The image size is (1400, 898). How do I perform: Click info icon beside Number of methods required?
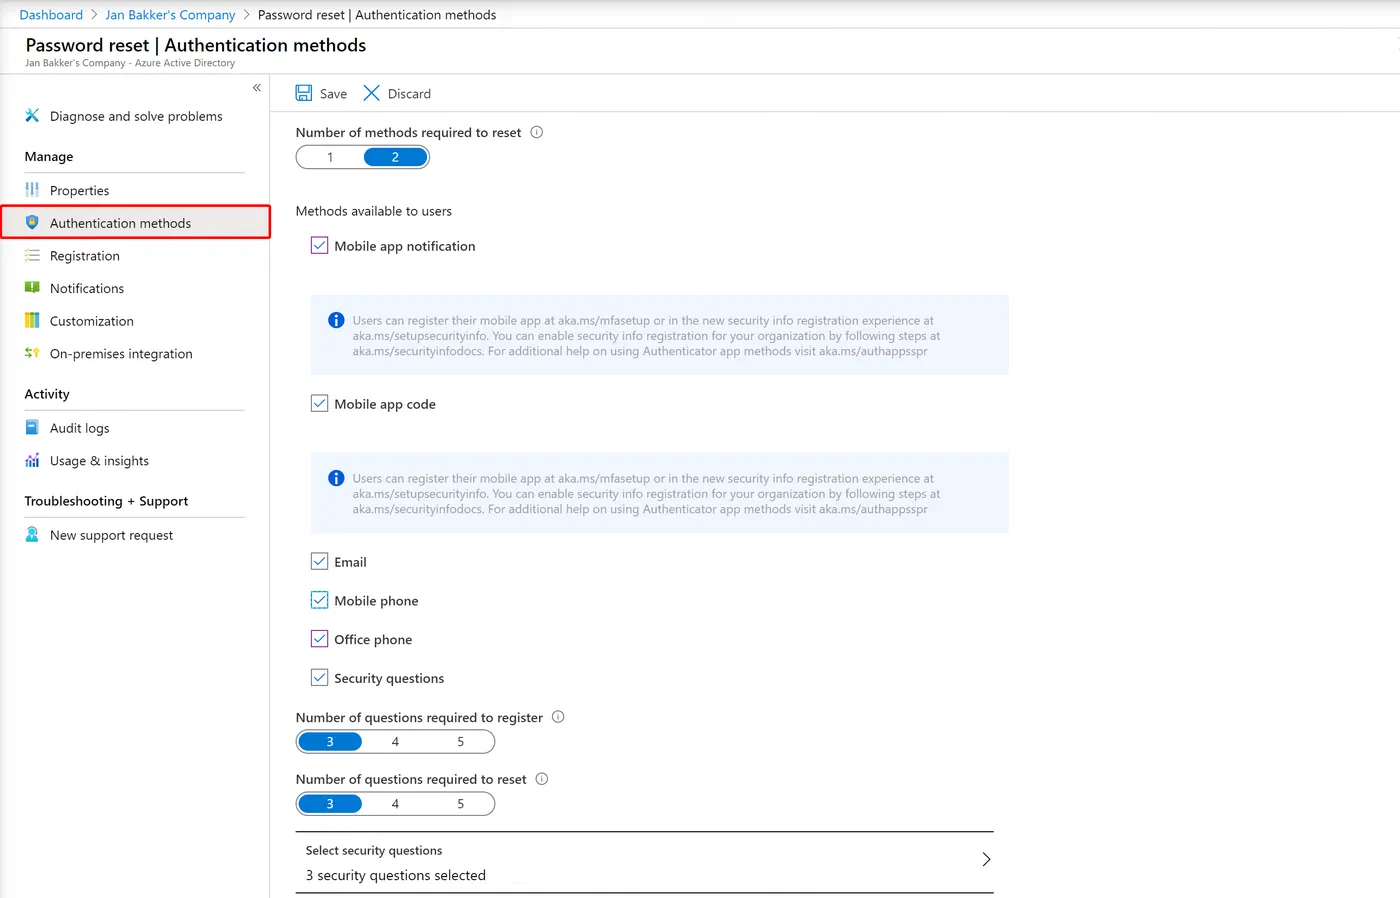point(536,132)
